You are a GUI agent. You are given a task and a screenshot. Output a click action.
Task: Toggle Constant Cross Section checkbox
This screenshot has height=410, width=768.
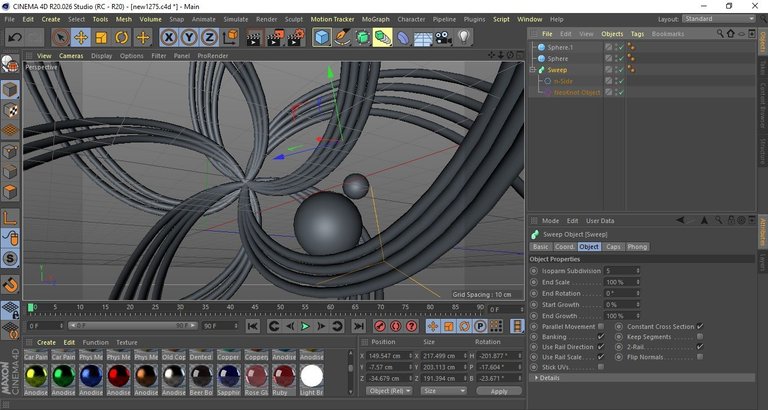pyautogui.click(x=700, y=327)
